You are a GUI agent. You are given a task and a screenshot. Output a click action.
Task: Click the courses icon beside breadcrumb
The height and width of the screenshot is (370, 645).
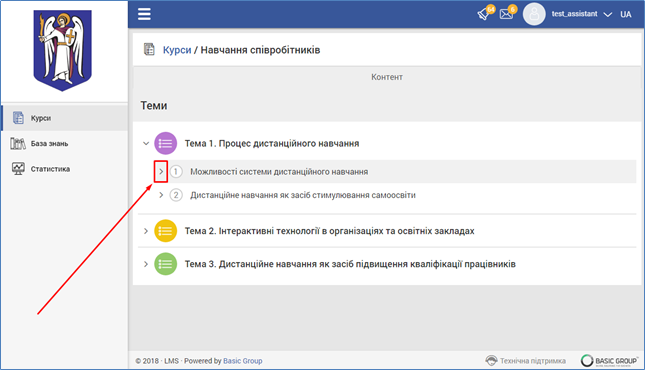coord(149,49)
